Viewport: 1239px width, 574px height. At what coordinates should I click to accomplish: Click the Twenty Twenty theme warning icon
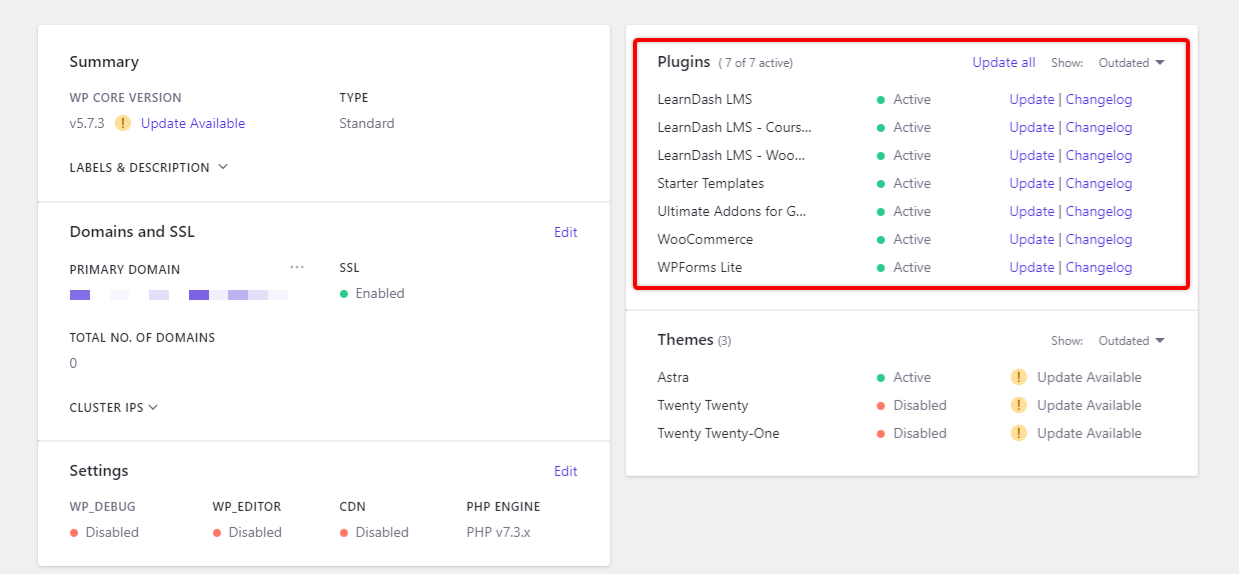(1018, 405)
